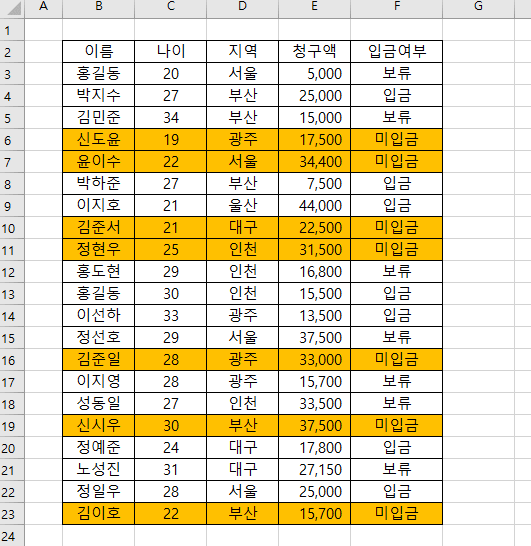Select the cell containing 홍도현

click(x=99, y=272)
